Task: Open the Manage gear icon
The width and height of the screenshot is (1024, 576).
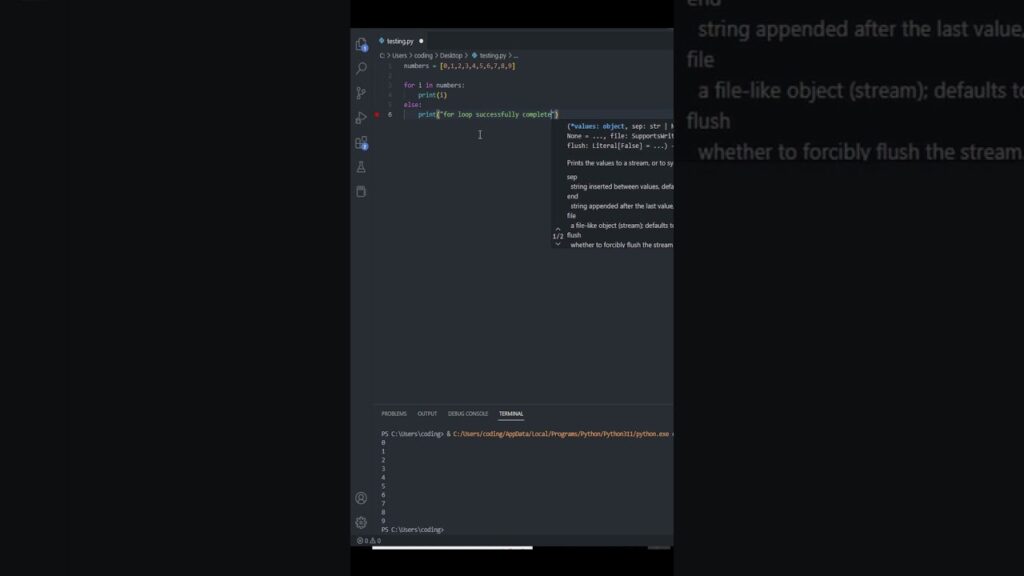Action: 361,522
